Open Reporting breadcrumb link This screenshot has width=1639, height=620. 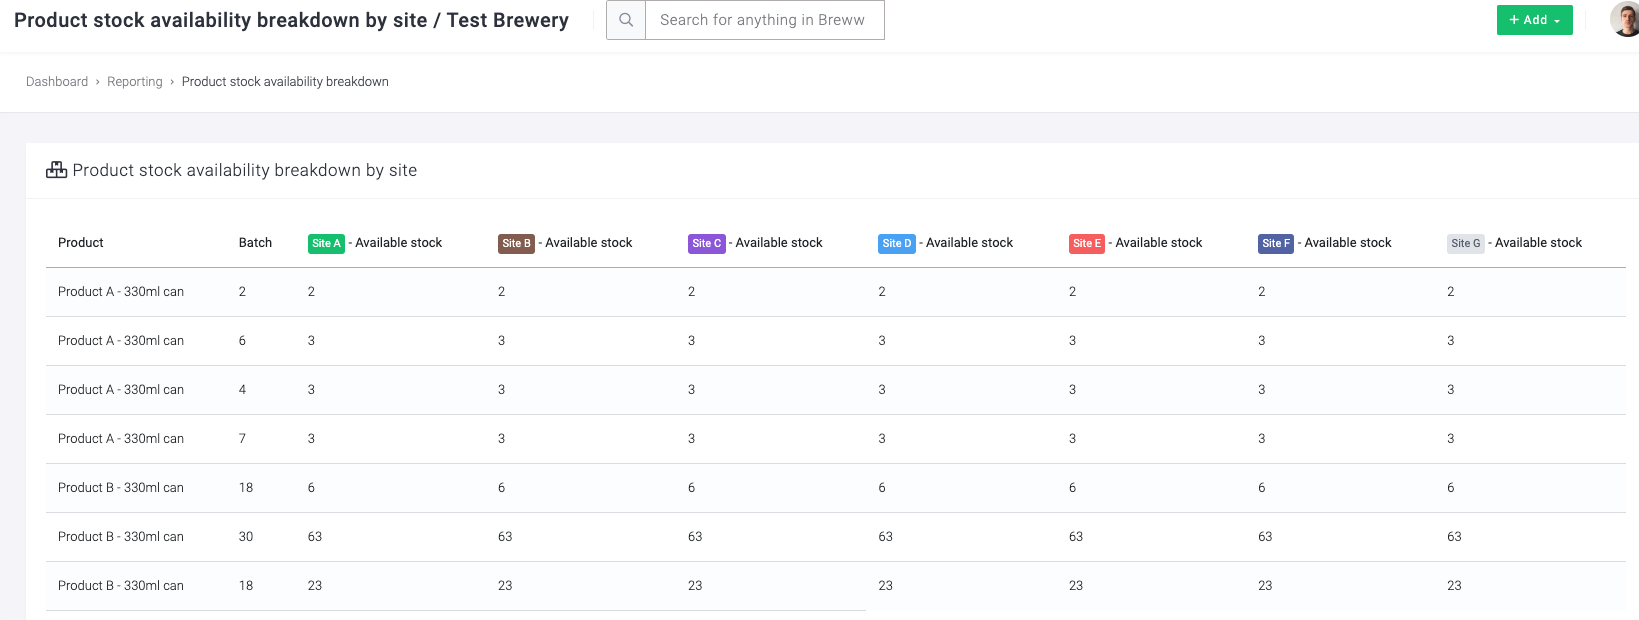click(135, 82)
